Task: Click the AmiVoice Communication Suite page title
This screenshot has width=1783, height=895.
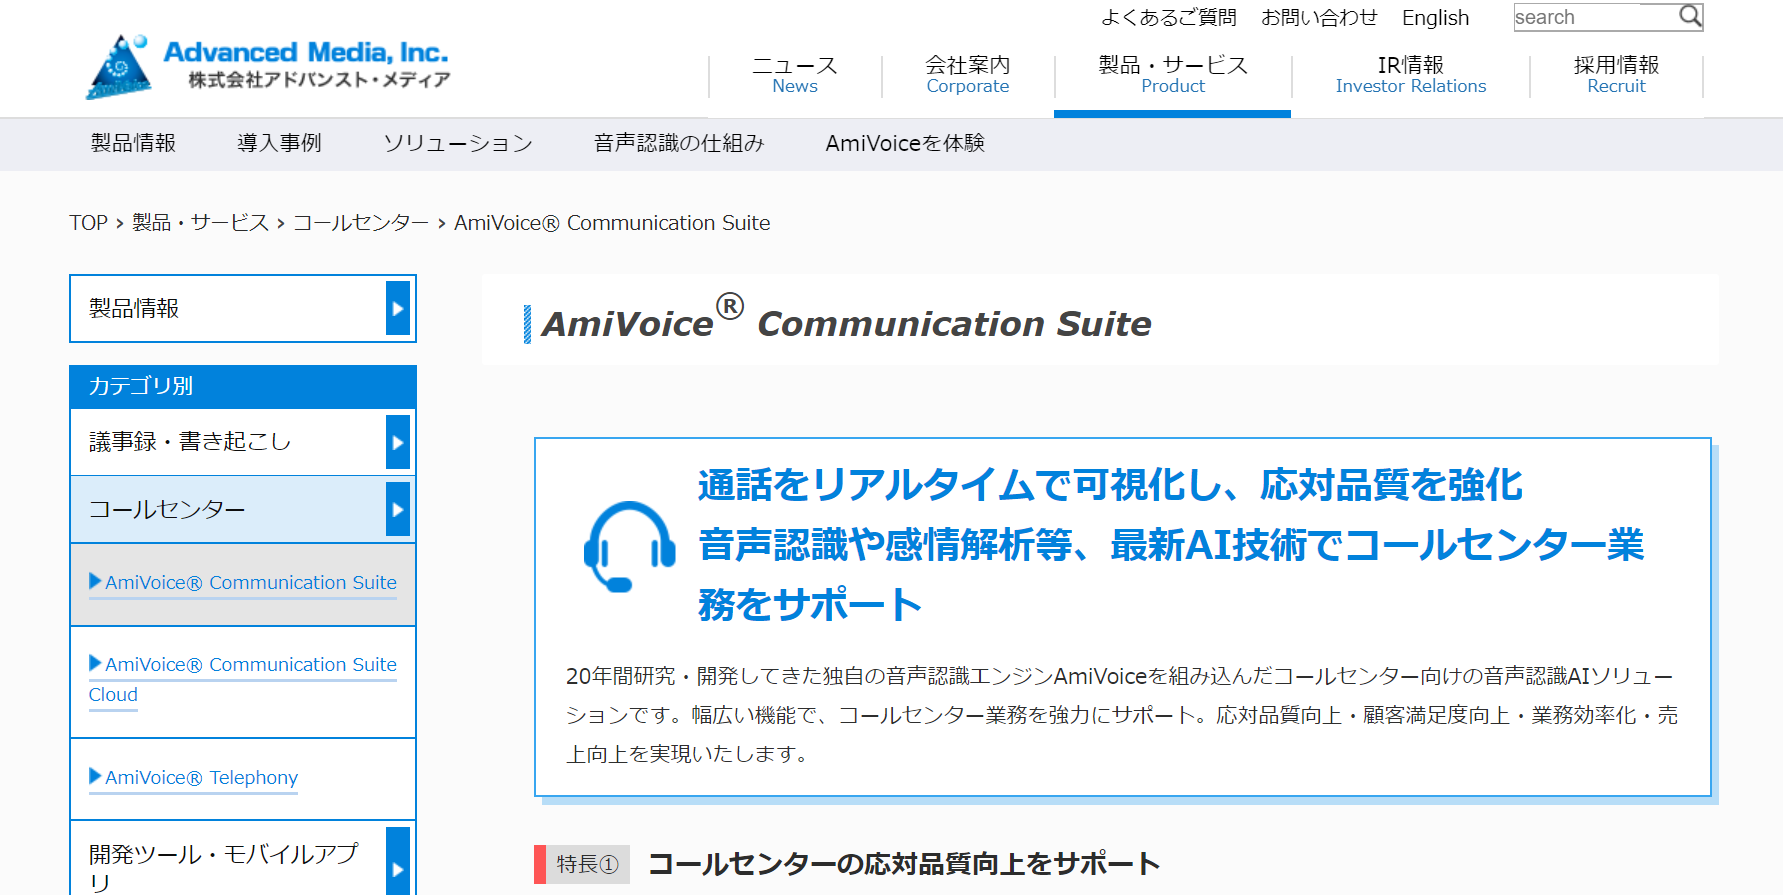Action: 846,320
